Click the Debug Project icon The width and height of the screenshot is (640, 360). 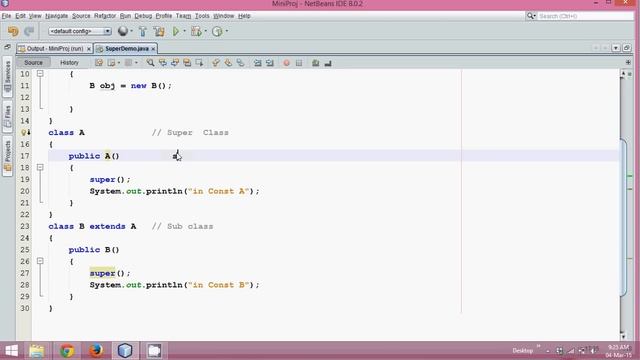[x=196, y=31]
